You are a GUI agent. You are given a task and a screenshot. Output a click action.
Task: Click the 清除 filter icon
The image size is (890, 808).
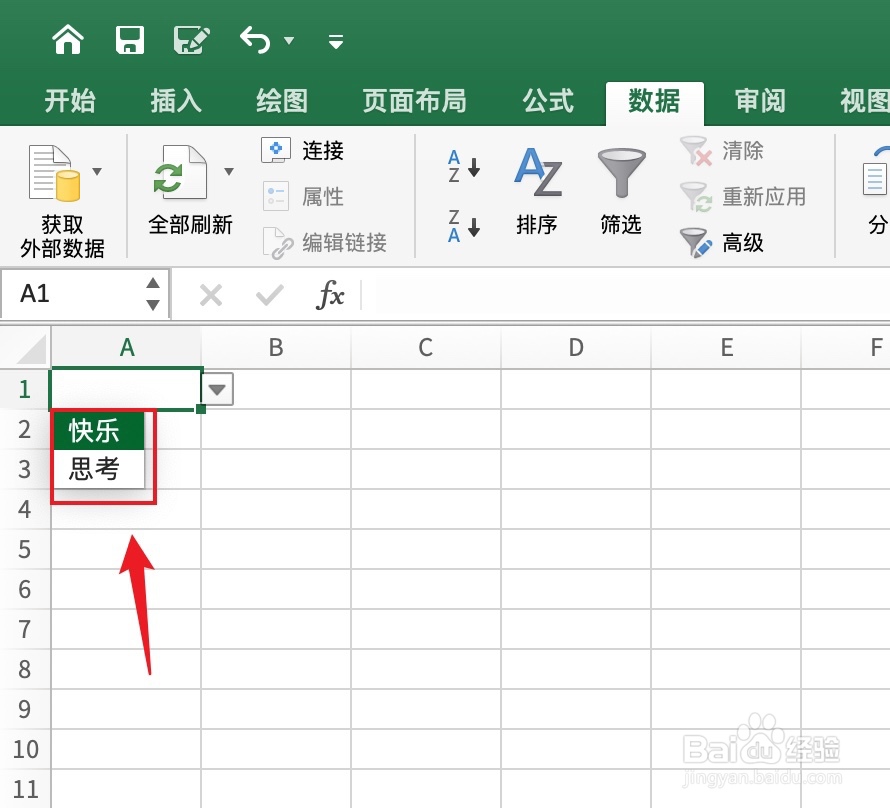[695, 151]
